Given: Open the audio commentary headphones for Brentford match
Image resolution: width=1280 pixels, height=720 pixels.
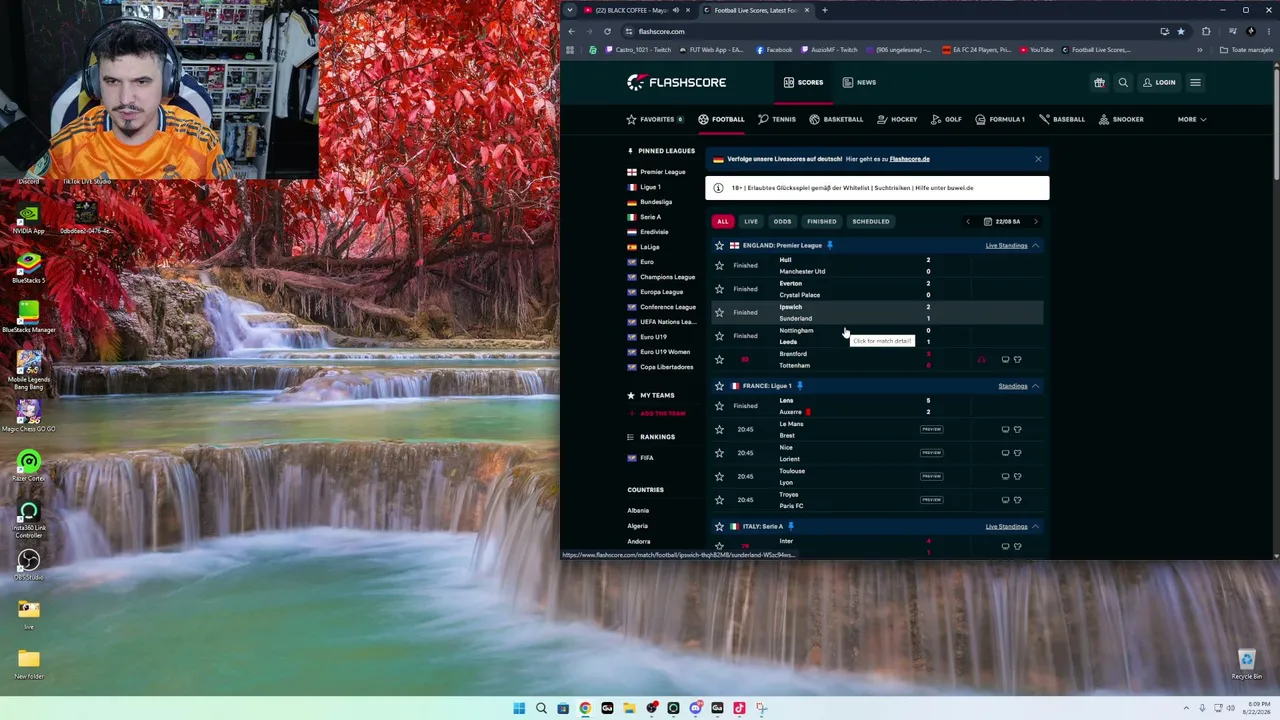Looking at the screenshot, I should click(x=981, y=359).
